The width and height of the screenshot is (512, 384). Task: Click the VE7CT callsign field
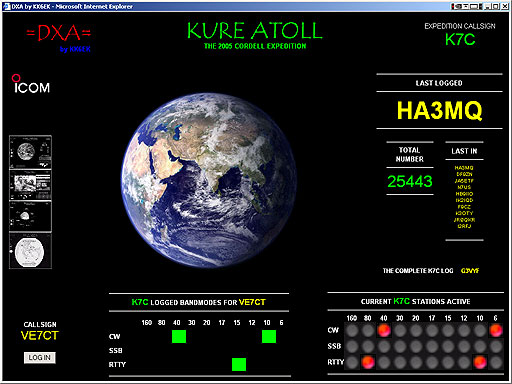(40, 335)
